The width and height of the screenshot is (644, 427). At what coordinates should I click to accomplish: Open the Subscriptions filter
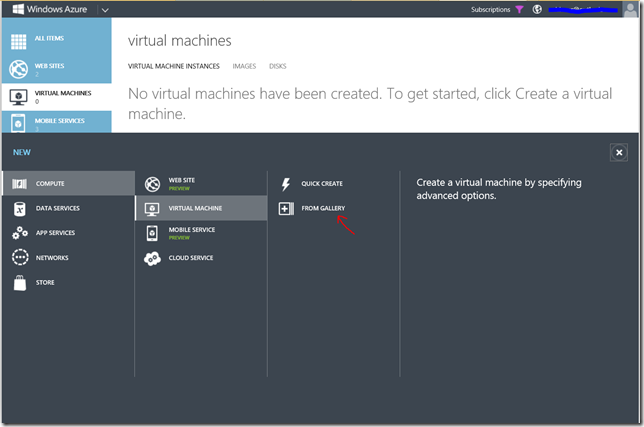click(x=490, y=9)
